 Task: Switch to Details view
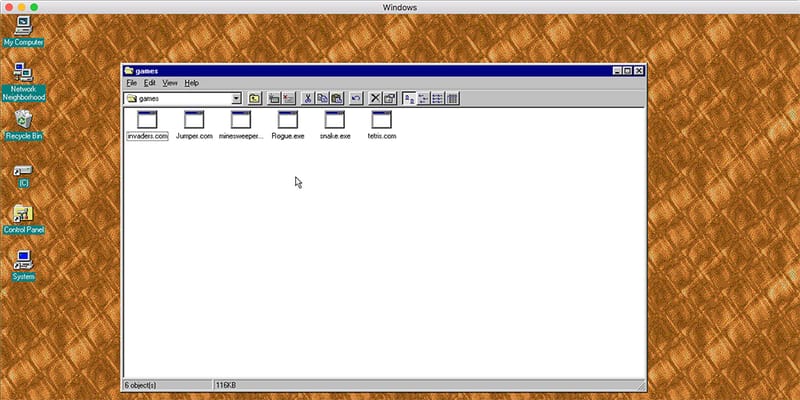452,98
